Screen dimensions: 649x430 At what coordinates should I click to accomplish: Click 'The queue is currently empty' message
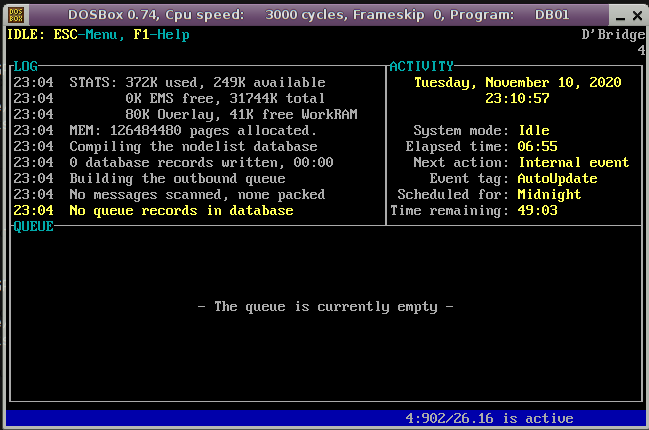pyautogui.click(x=325, y=307)
